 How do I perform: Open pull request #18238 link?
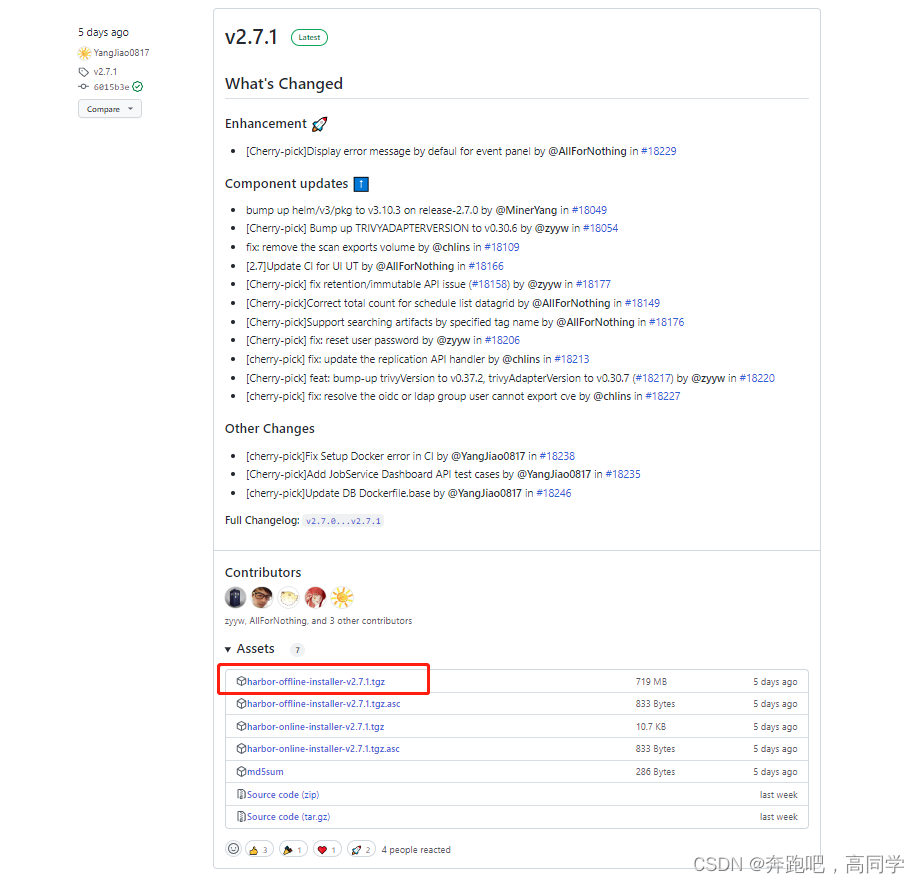557,456
